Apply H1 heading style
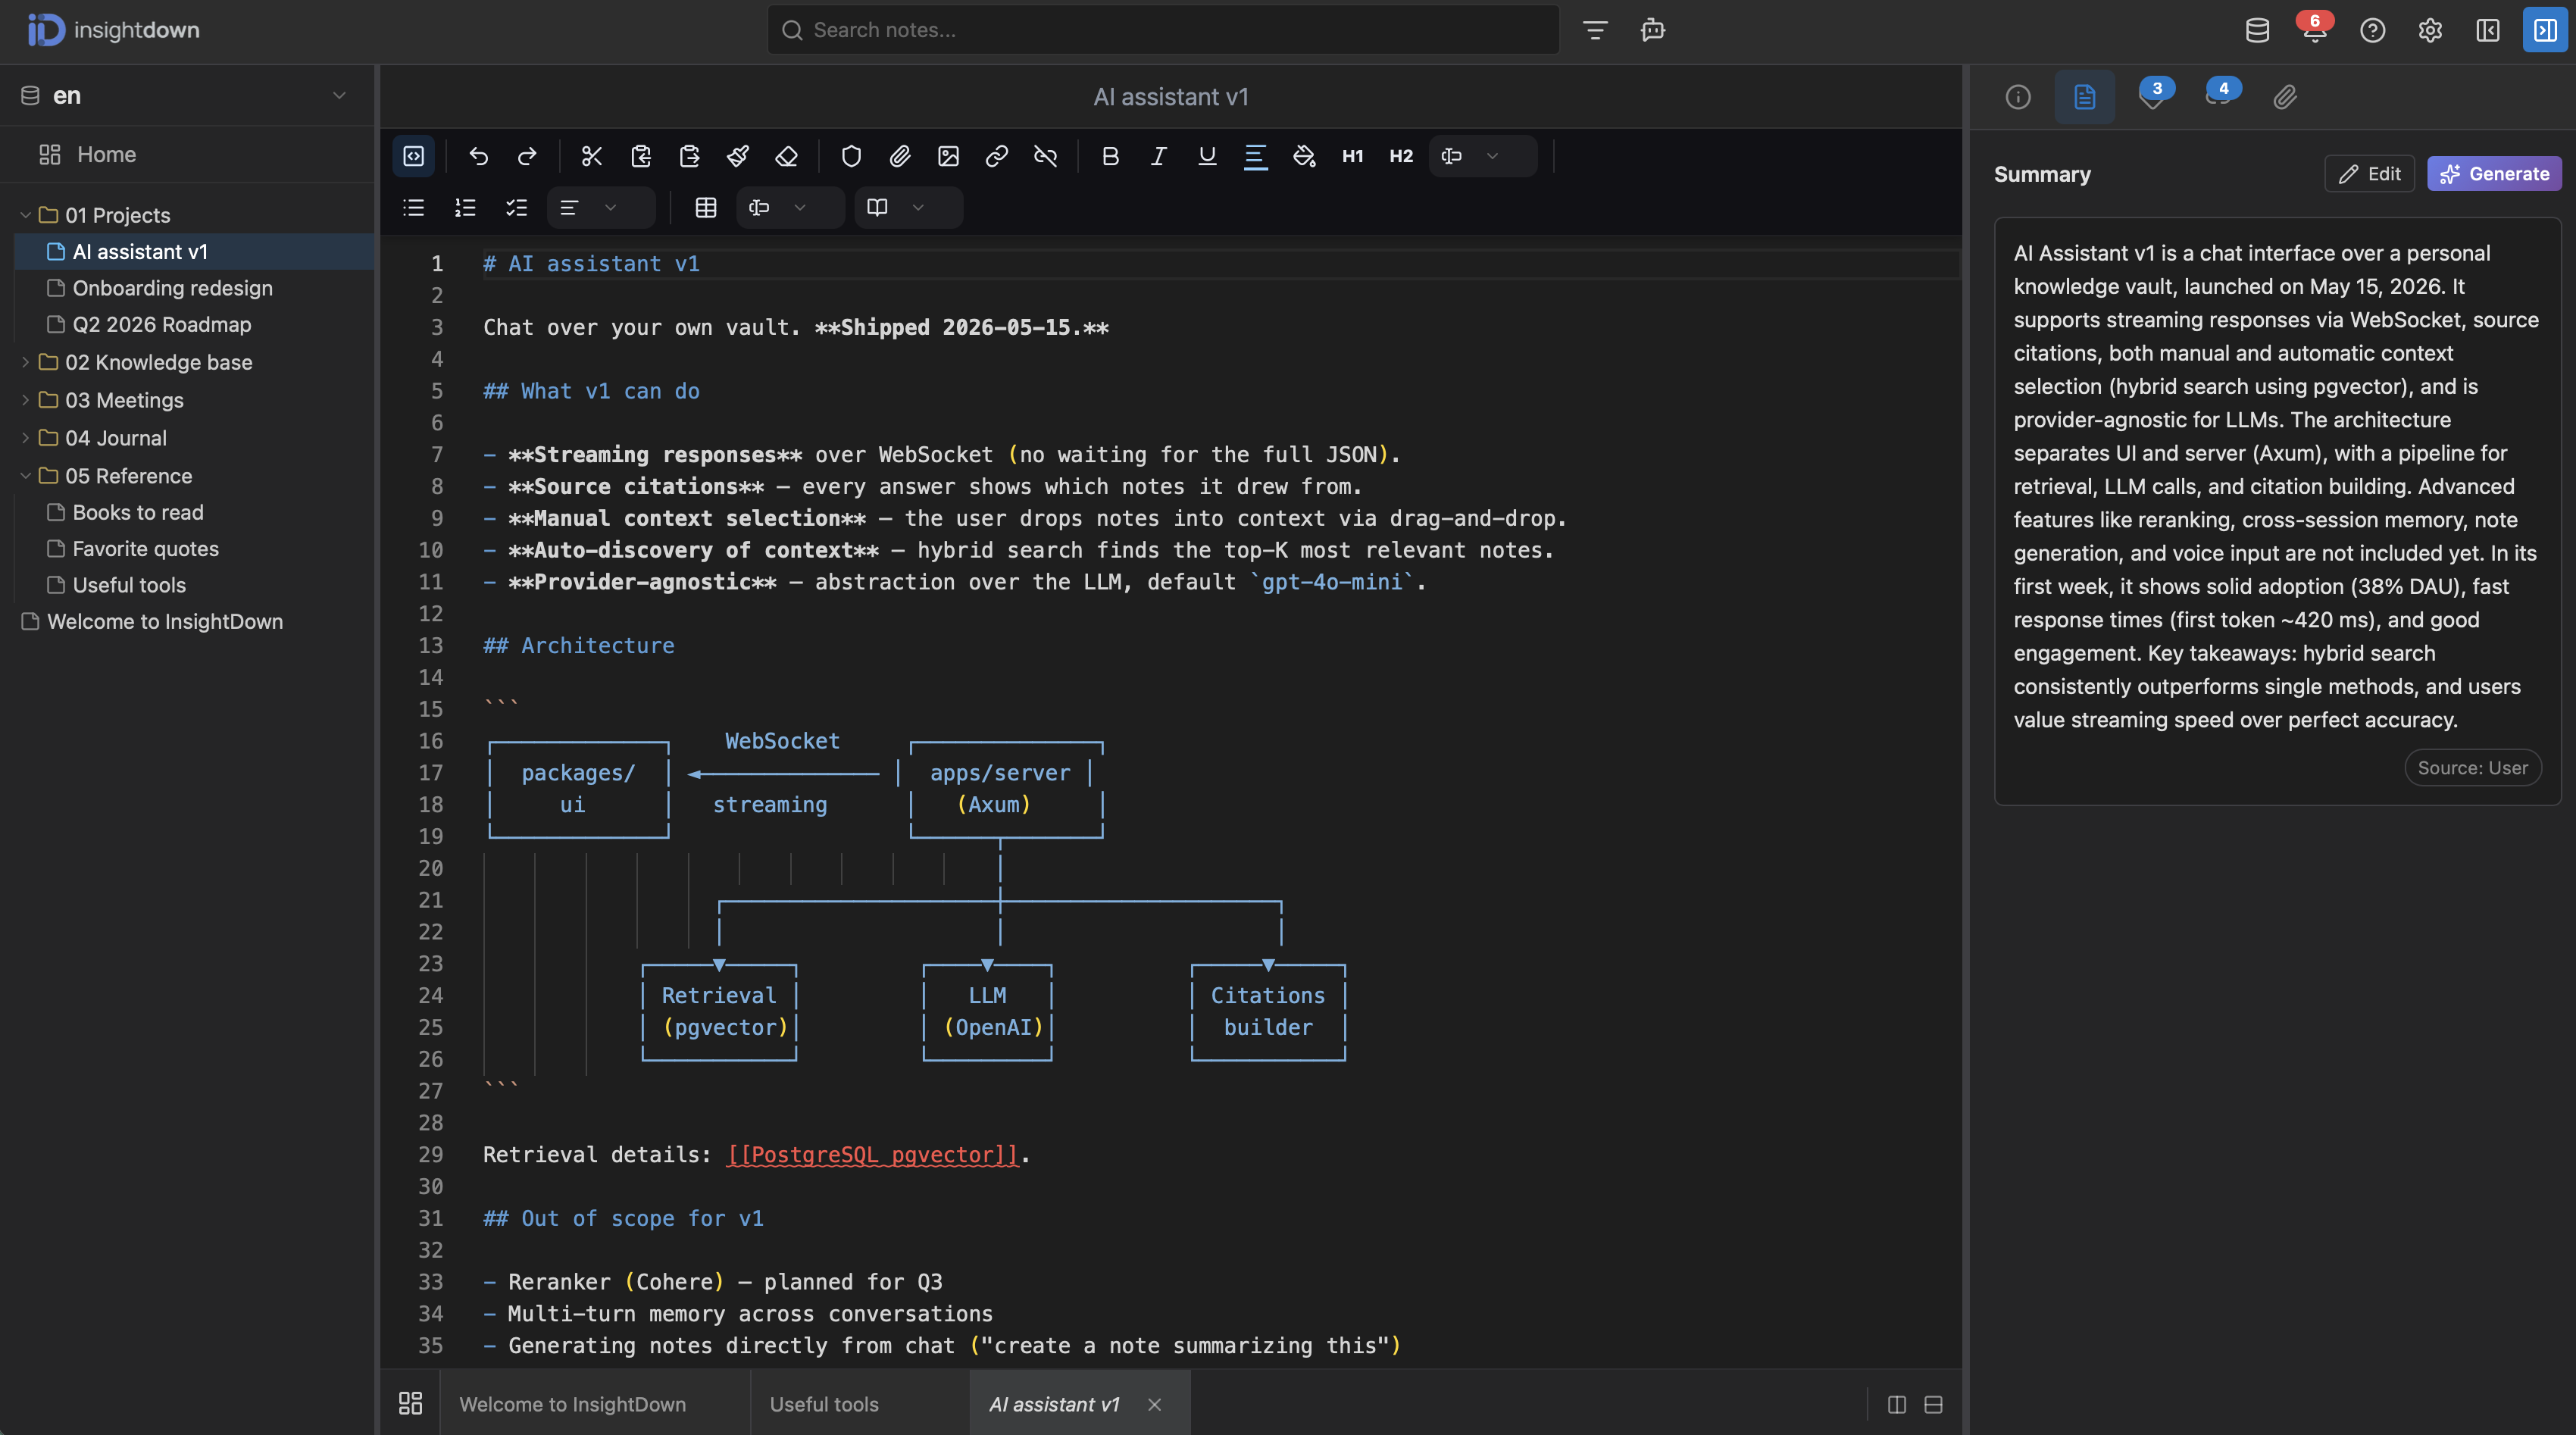Viewport: 2576px width, 1435px height. [1353, 156]
